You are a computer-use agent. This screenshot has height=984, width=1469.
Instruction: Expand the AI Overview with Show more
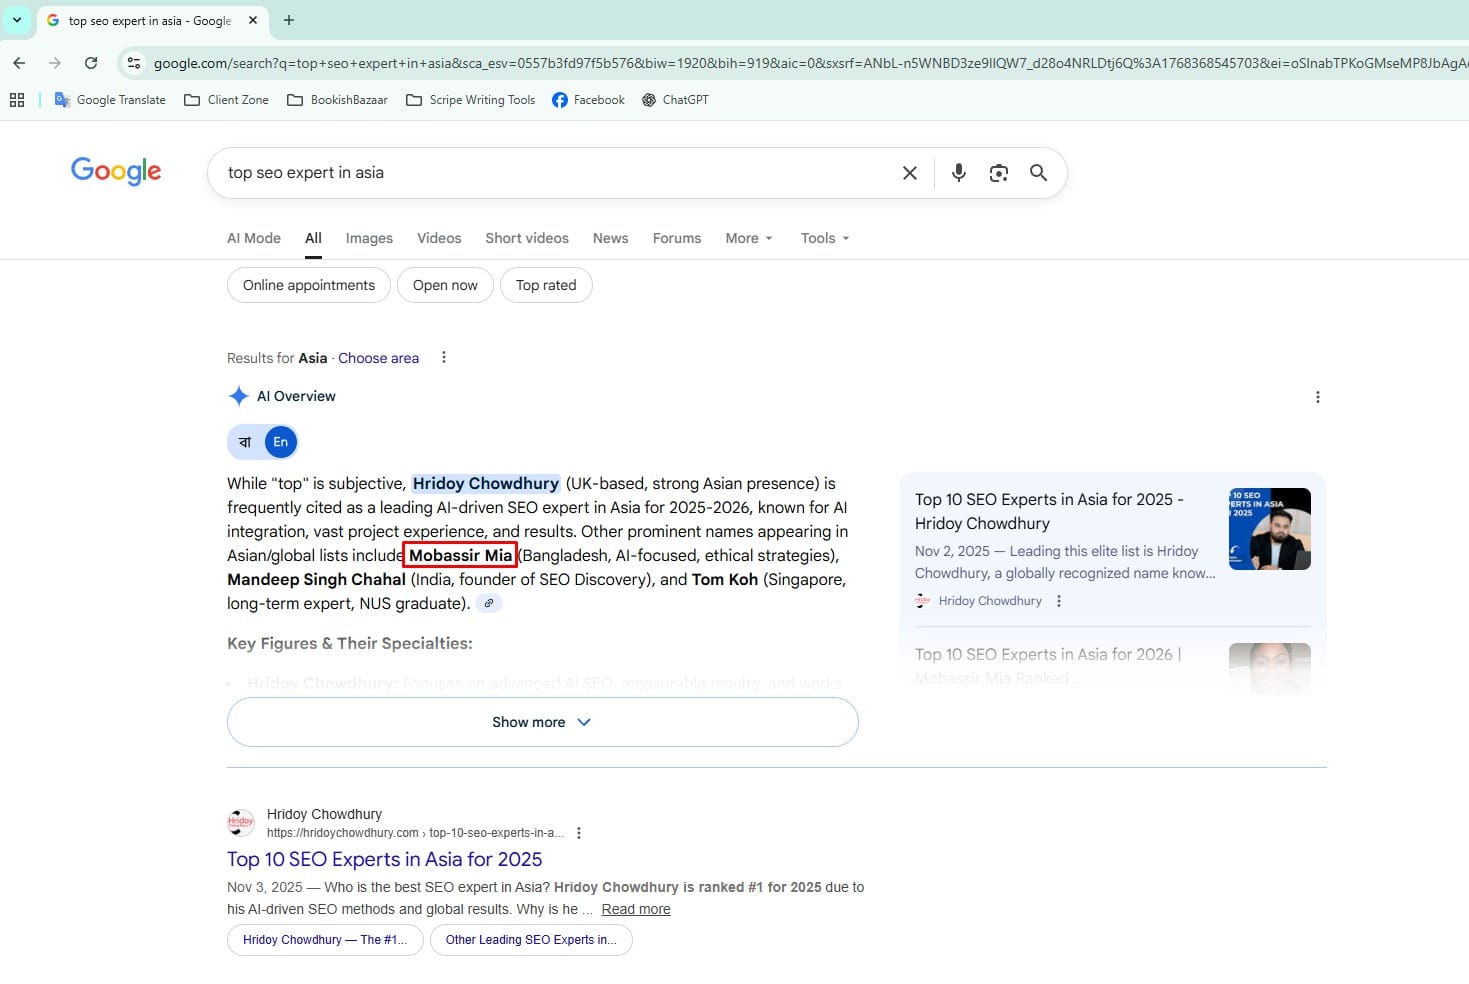[541, 721]
